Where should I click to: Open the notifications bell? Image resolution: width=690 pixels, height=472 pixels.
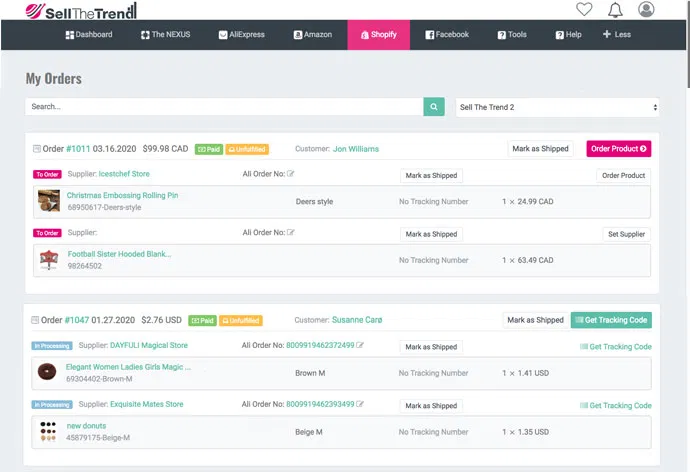pos(615,10)
